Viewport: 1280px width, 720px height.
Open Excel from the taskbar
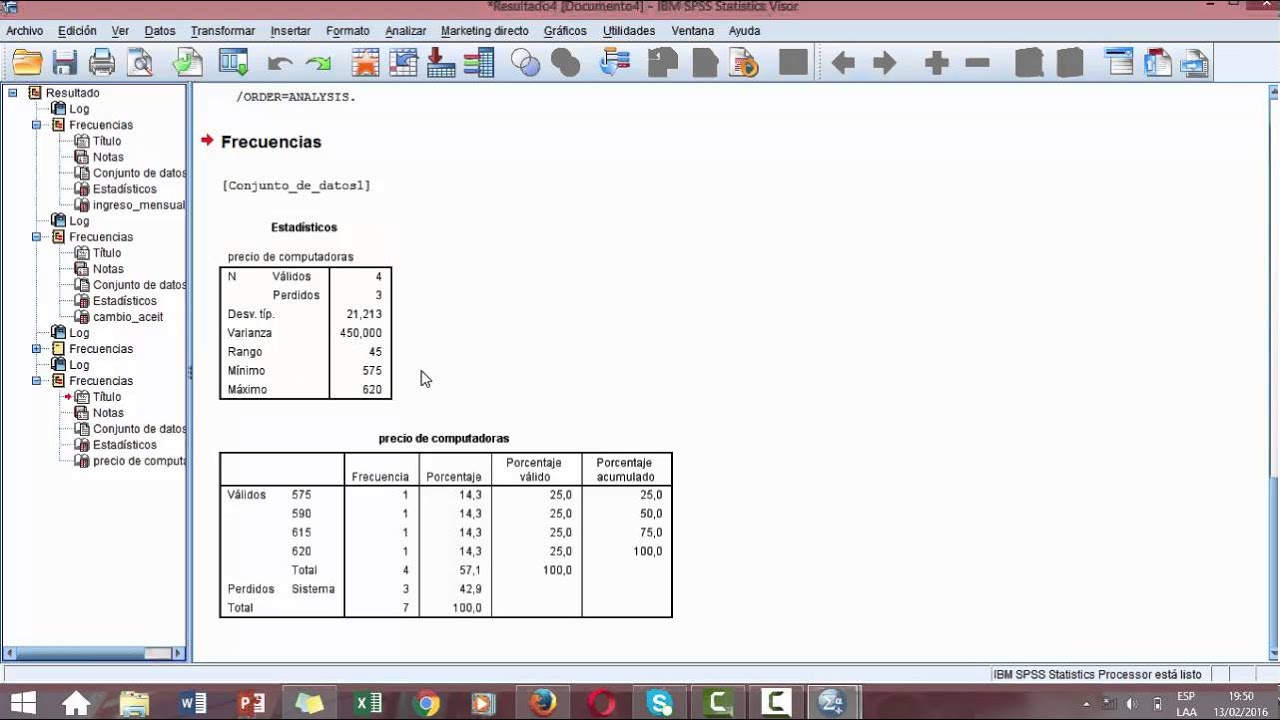click(x=368, y=703)
